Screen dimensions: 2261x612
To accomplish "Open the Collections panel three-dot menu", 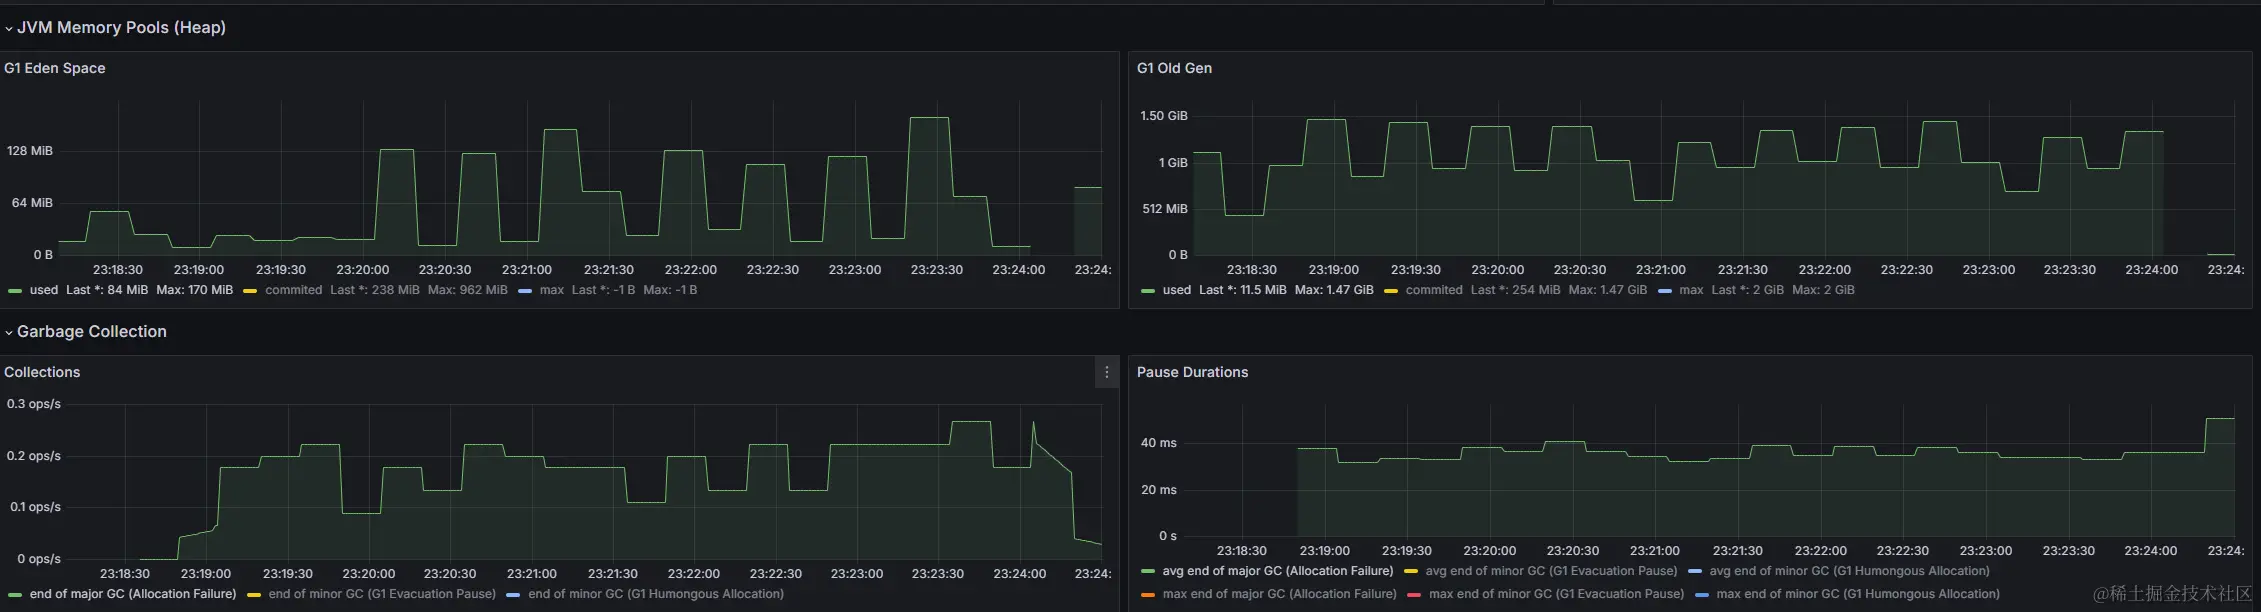I will pos(1106,372).
